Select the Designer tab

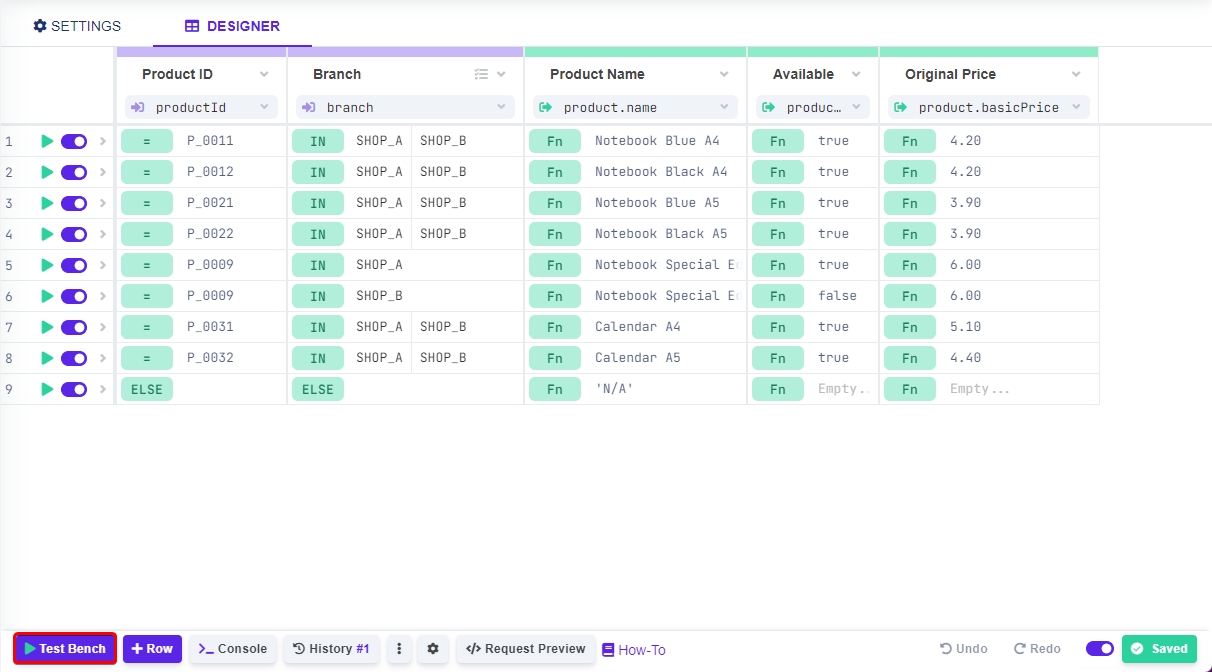coord(232,26)
